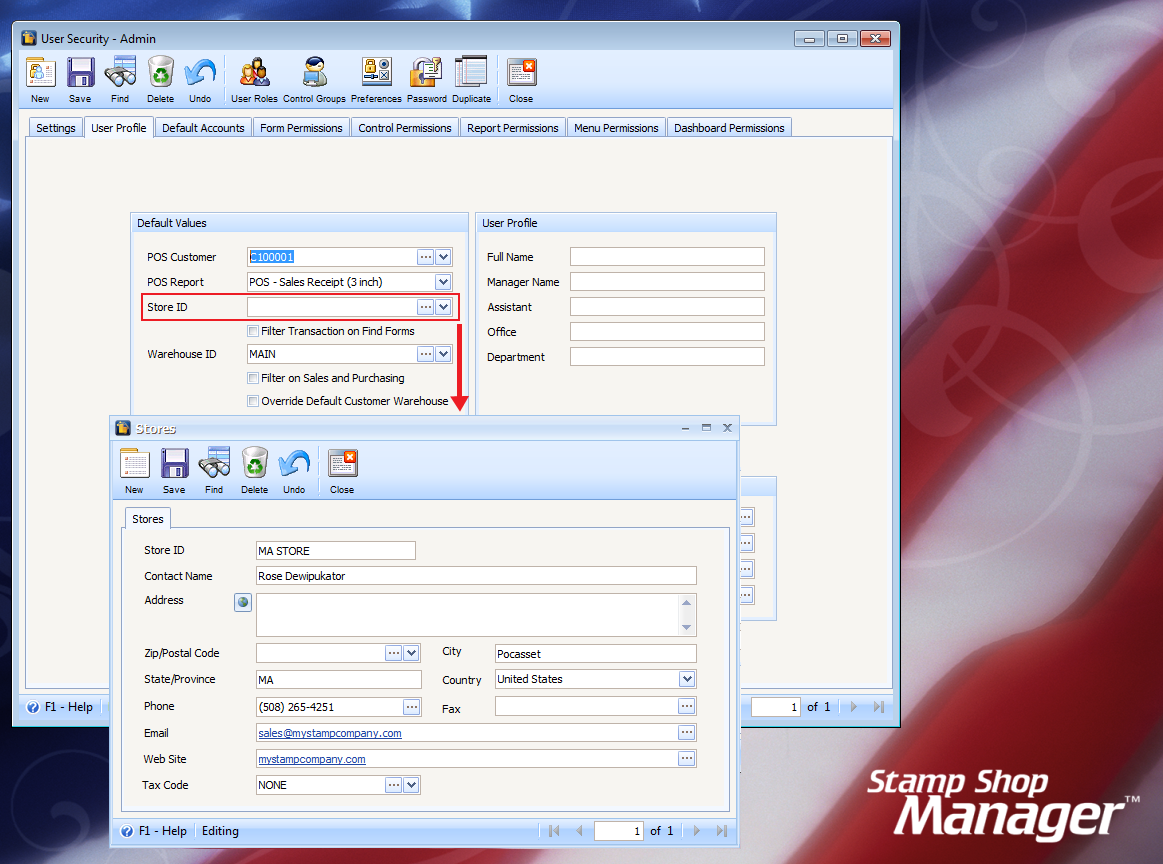Viewport: 1163px width, 864px height.
Task: Open POS Customer lookup ellipsis button
Action: click(x=426, y=257)
